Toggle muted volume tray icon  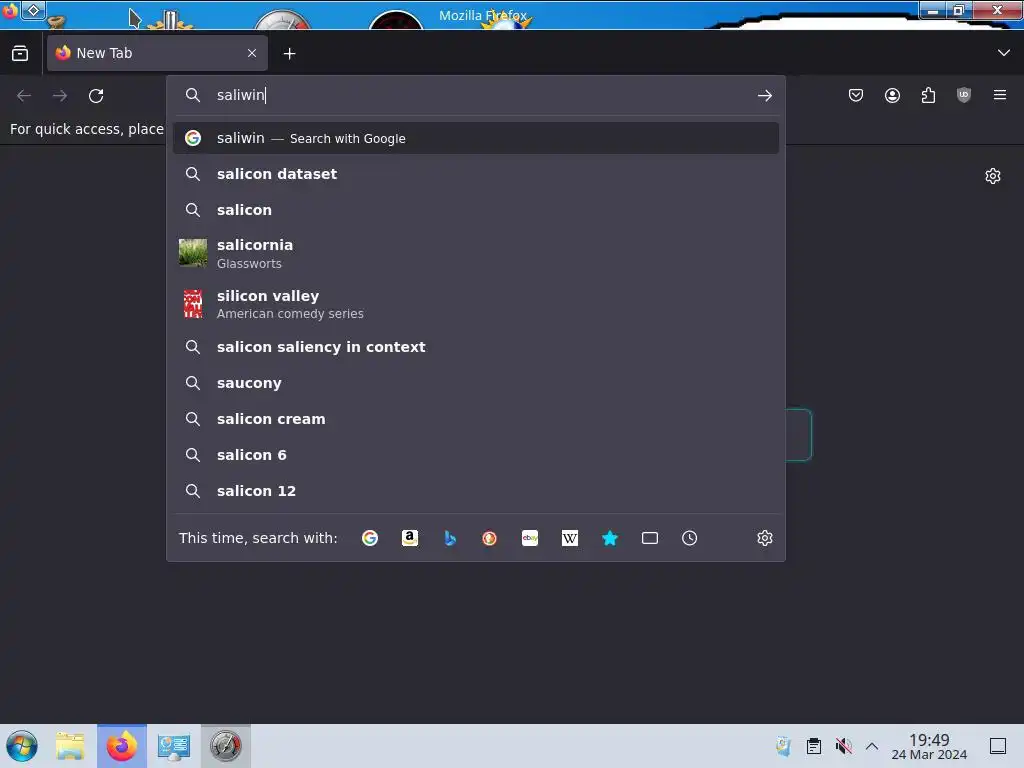(843, 746)
